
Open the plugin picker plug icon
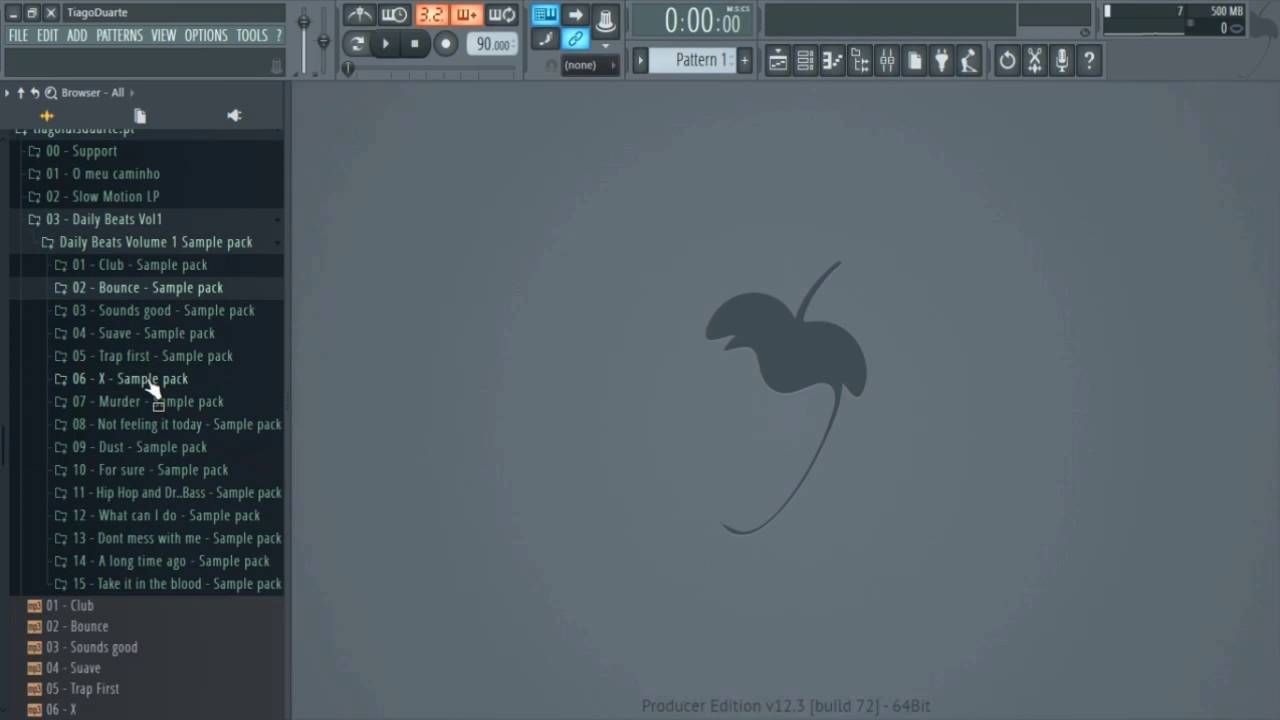tap(941, 61)
